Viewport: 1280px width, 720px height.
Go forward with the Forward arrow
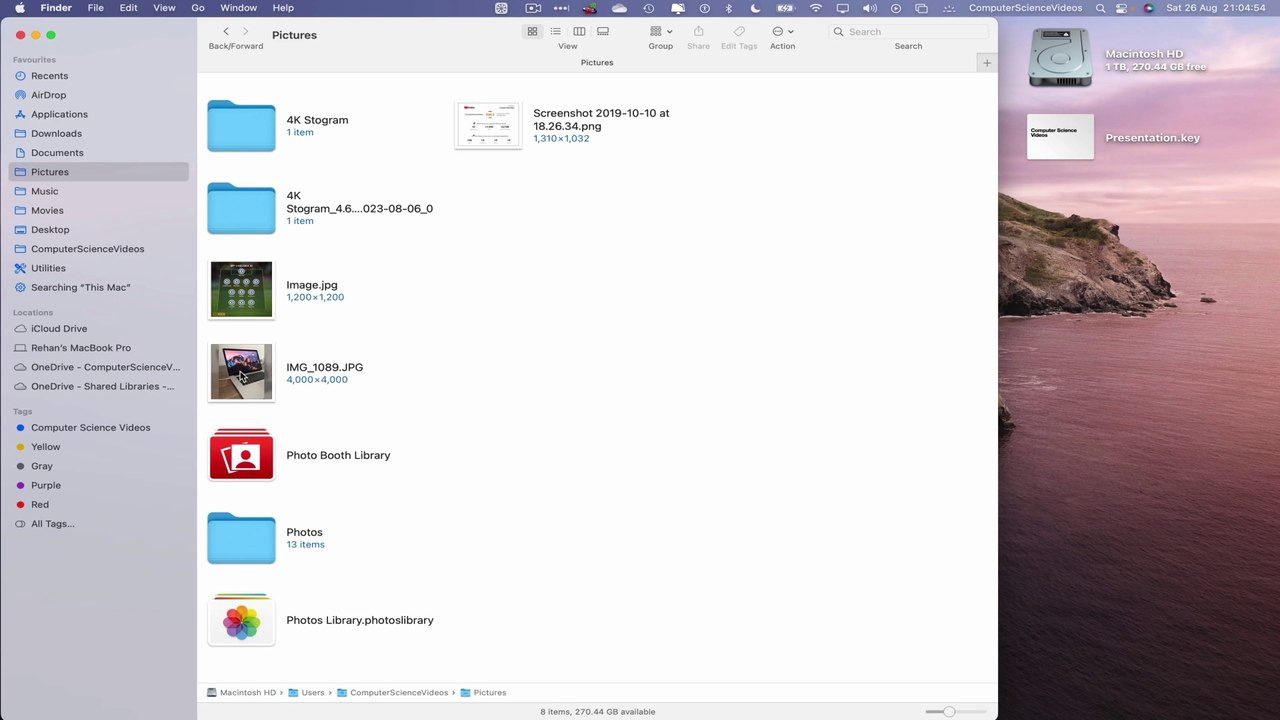point(246,32)
